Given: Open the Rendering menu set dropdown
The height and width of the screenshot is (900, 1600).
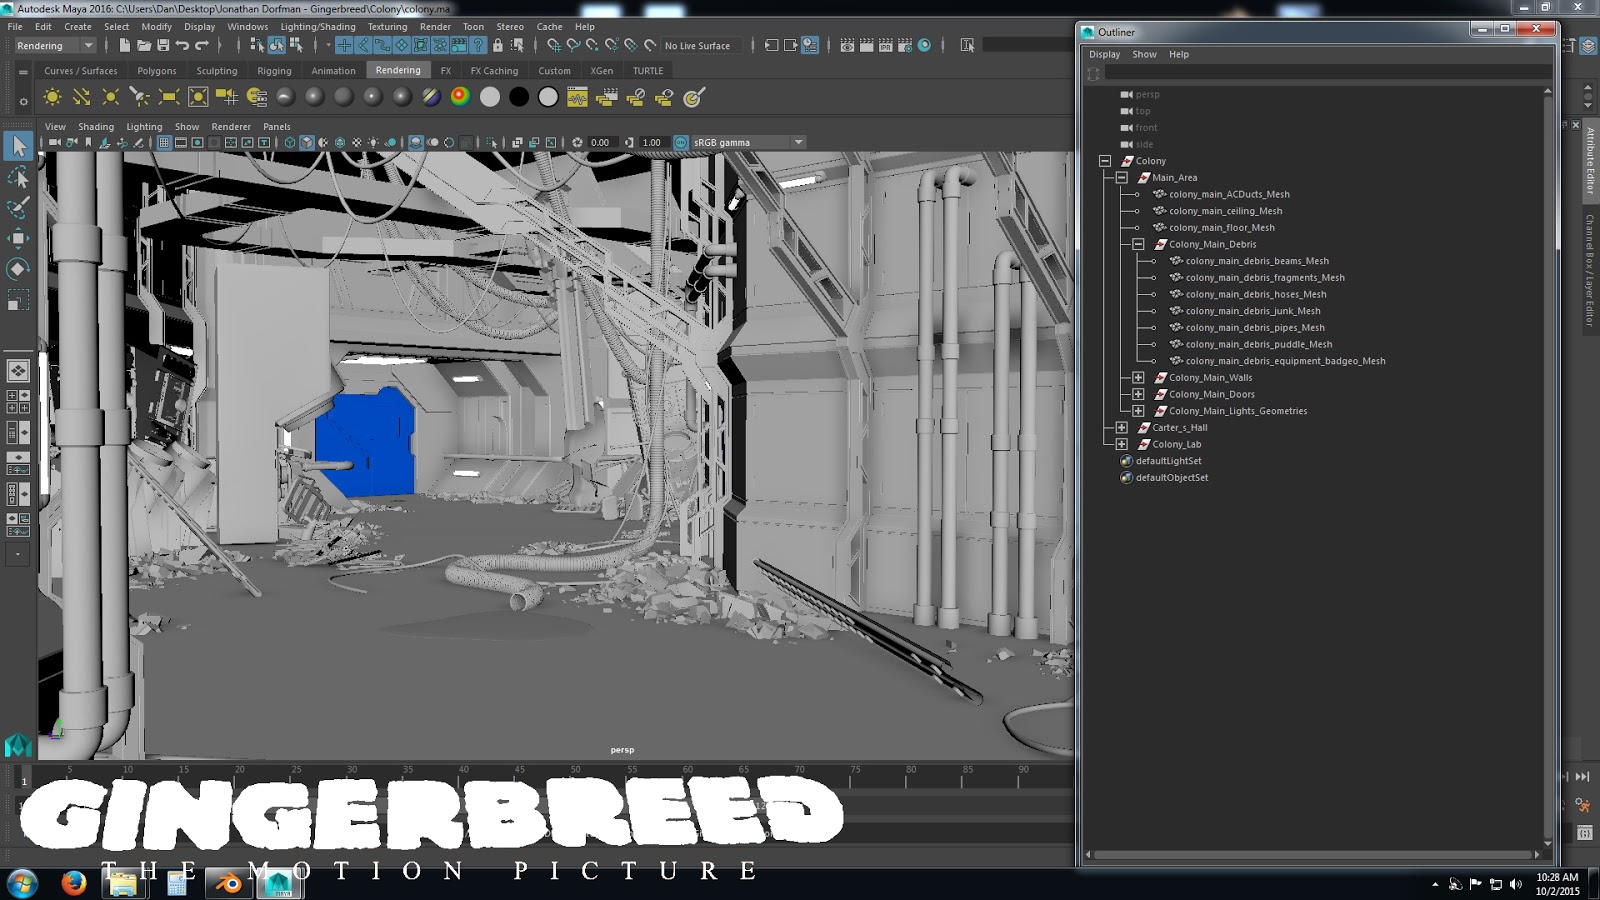Looking at the screenshot, I should tap(55, 45).
